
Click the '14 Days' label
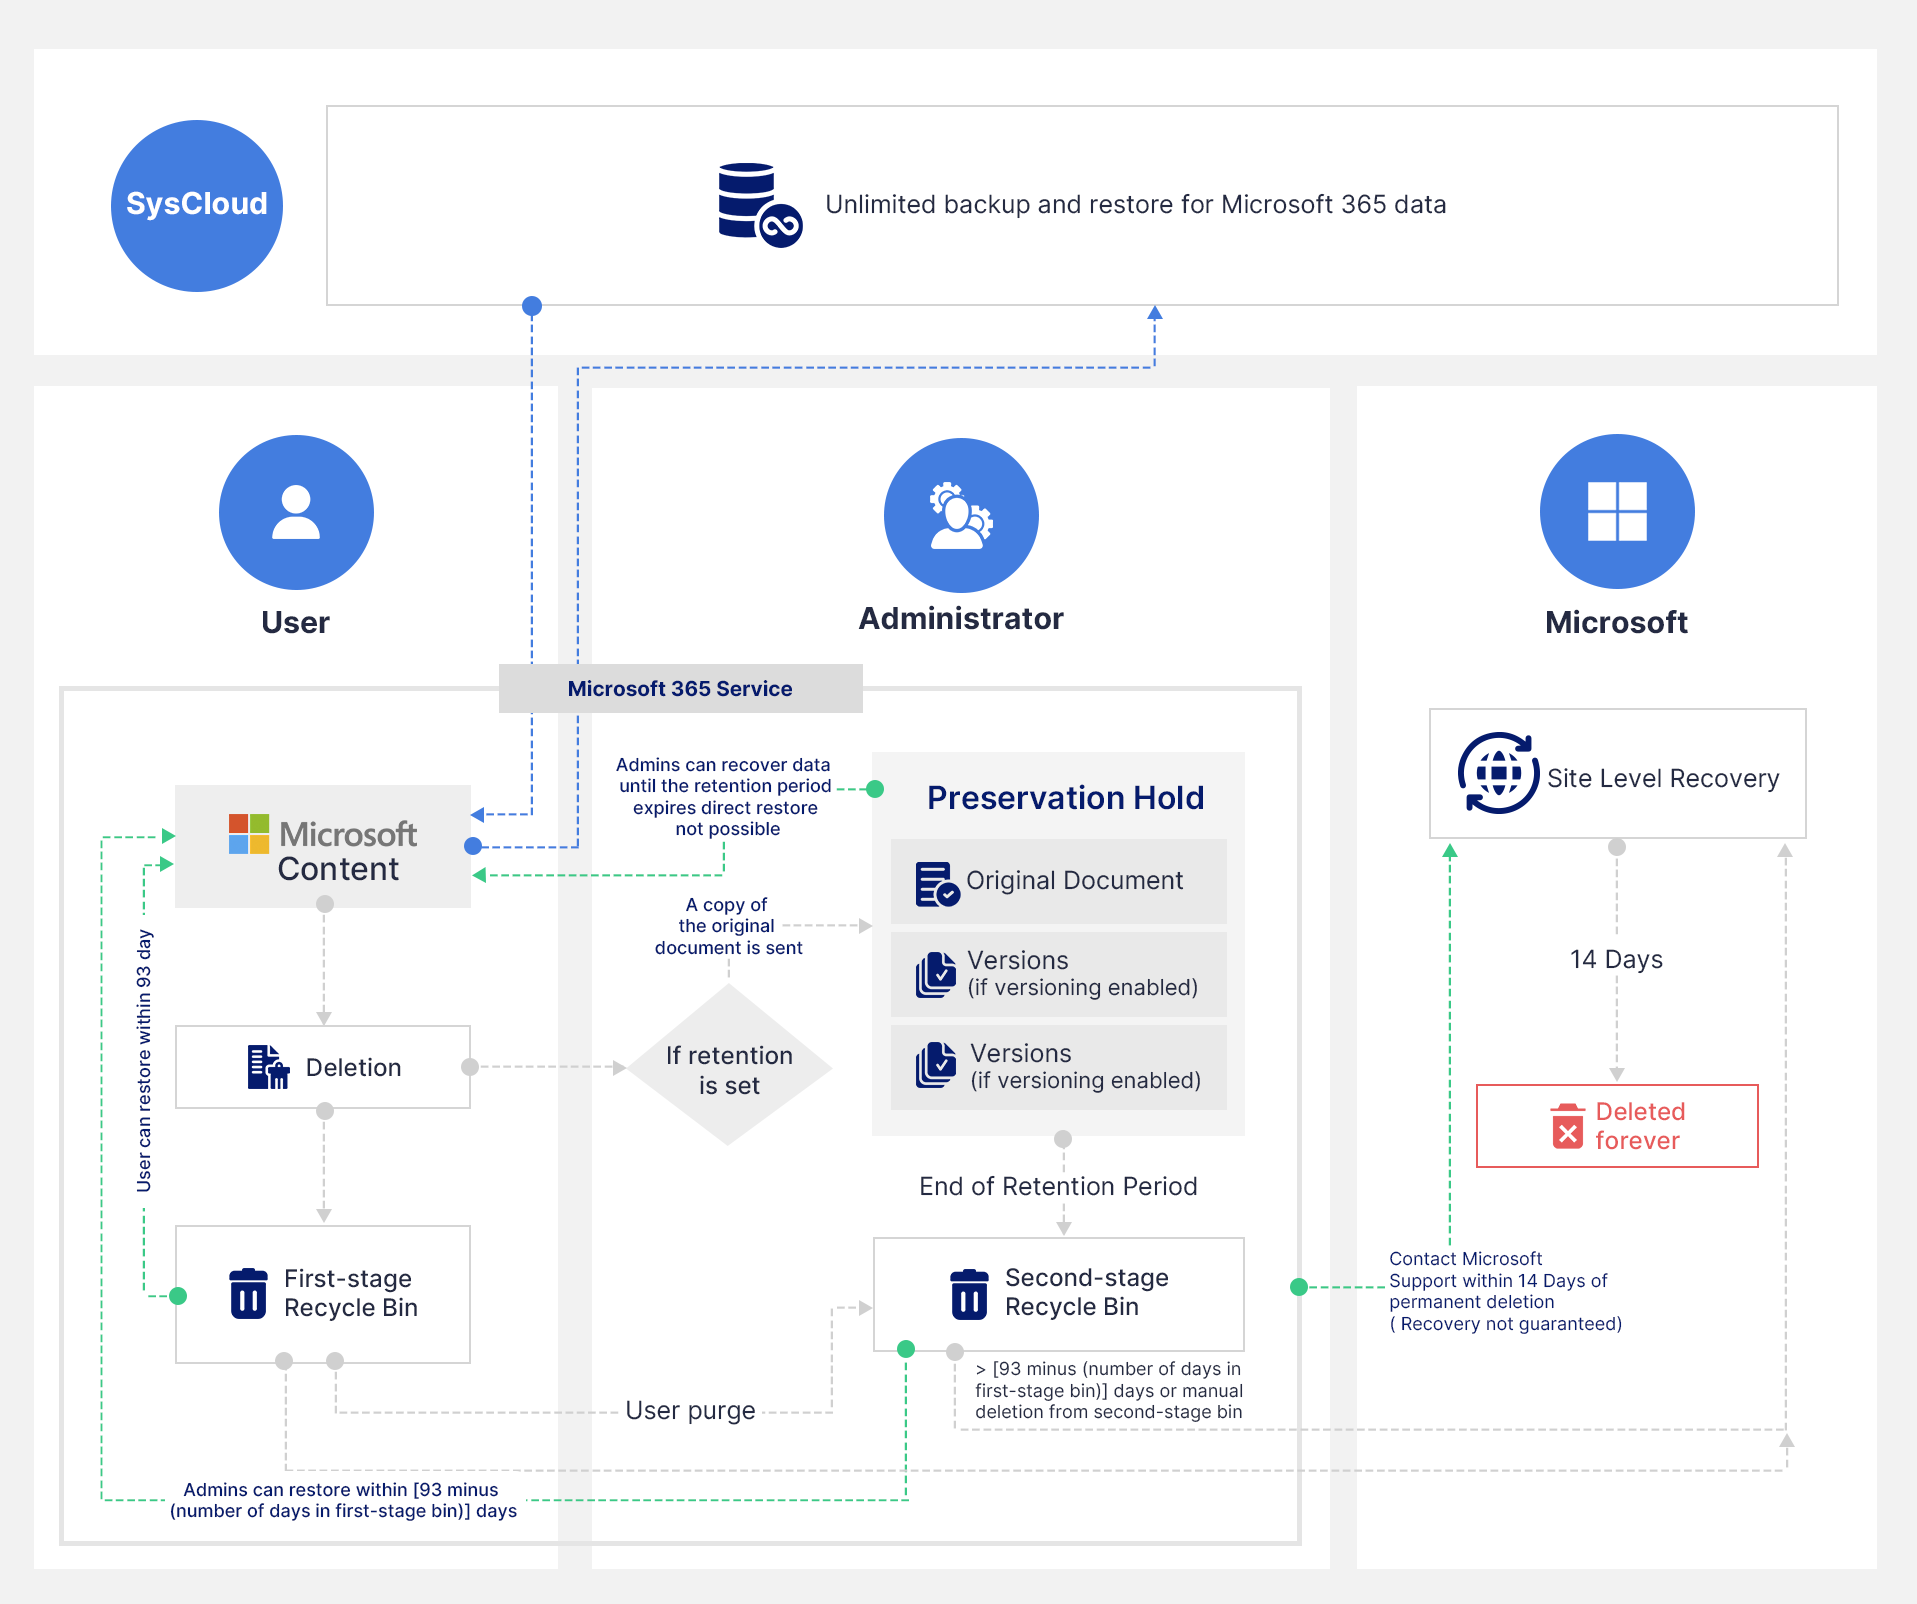pyautogui.click(x=1617, y=960)
